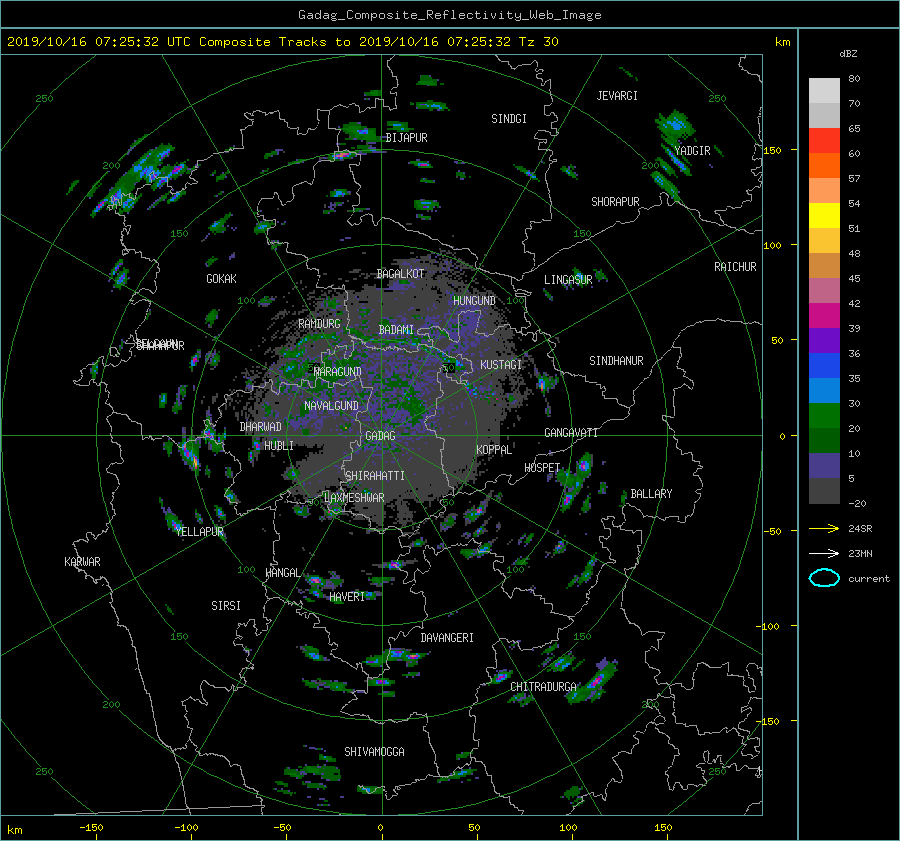Image resolution: width=900 pixels, height=841 pixels.
Task: Click the JEVARGI city label
Action: pyautogui.click(x=617, y=96)
